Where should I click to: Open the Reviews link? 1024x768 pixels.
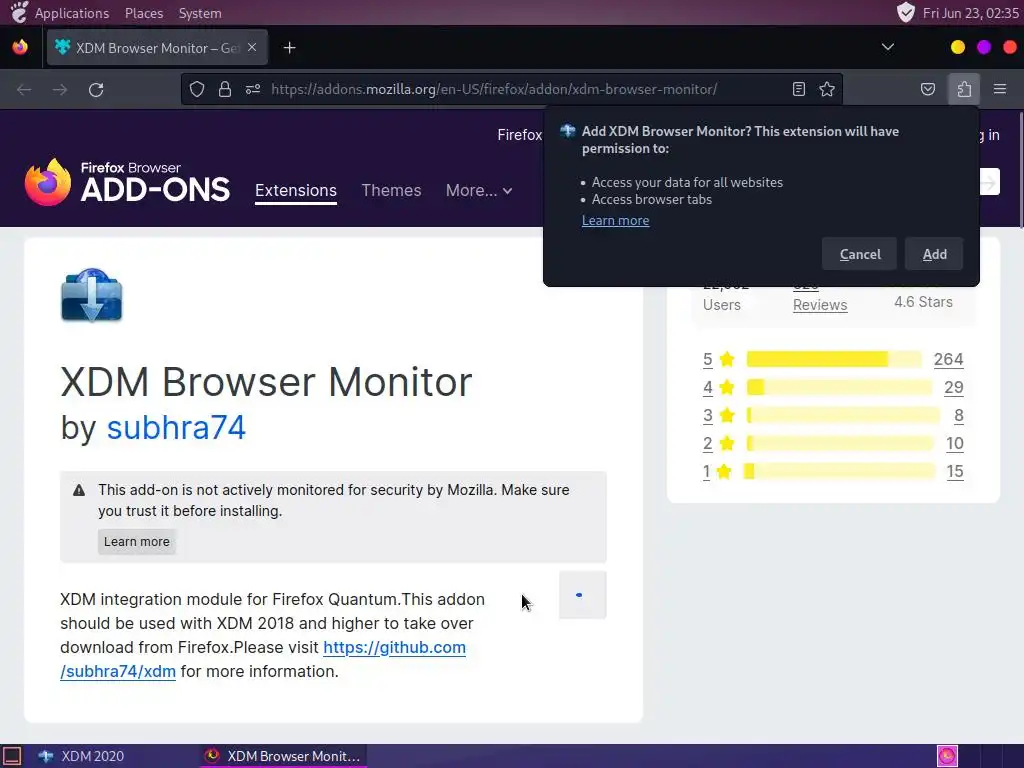coord(820,305)
